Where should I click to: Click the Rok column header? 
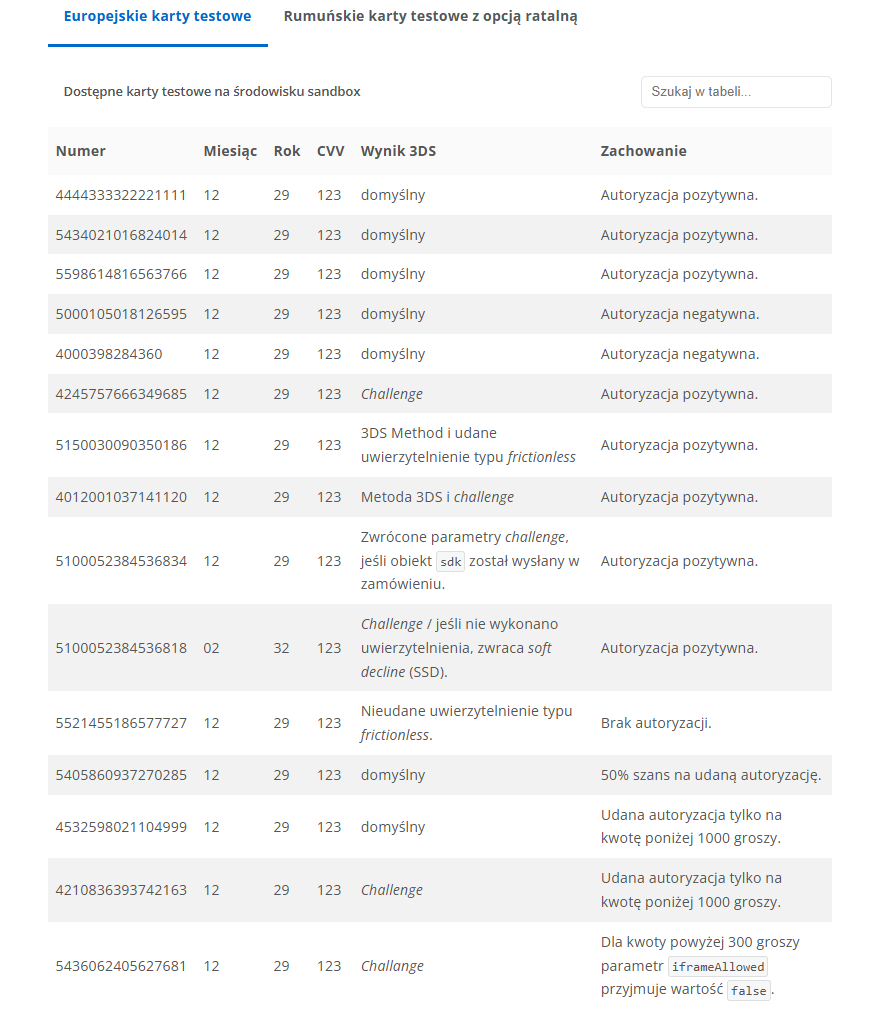coord(287,151)
